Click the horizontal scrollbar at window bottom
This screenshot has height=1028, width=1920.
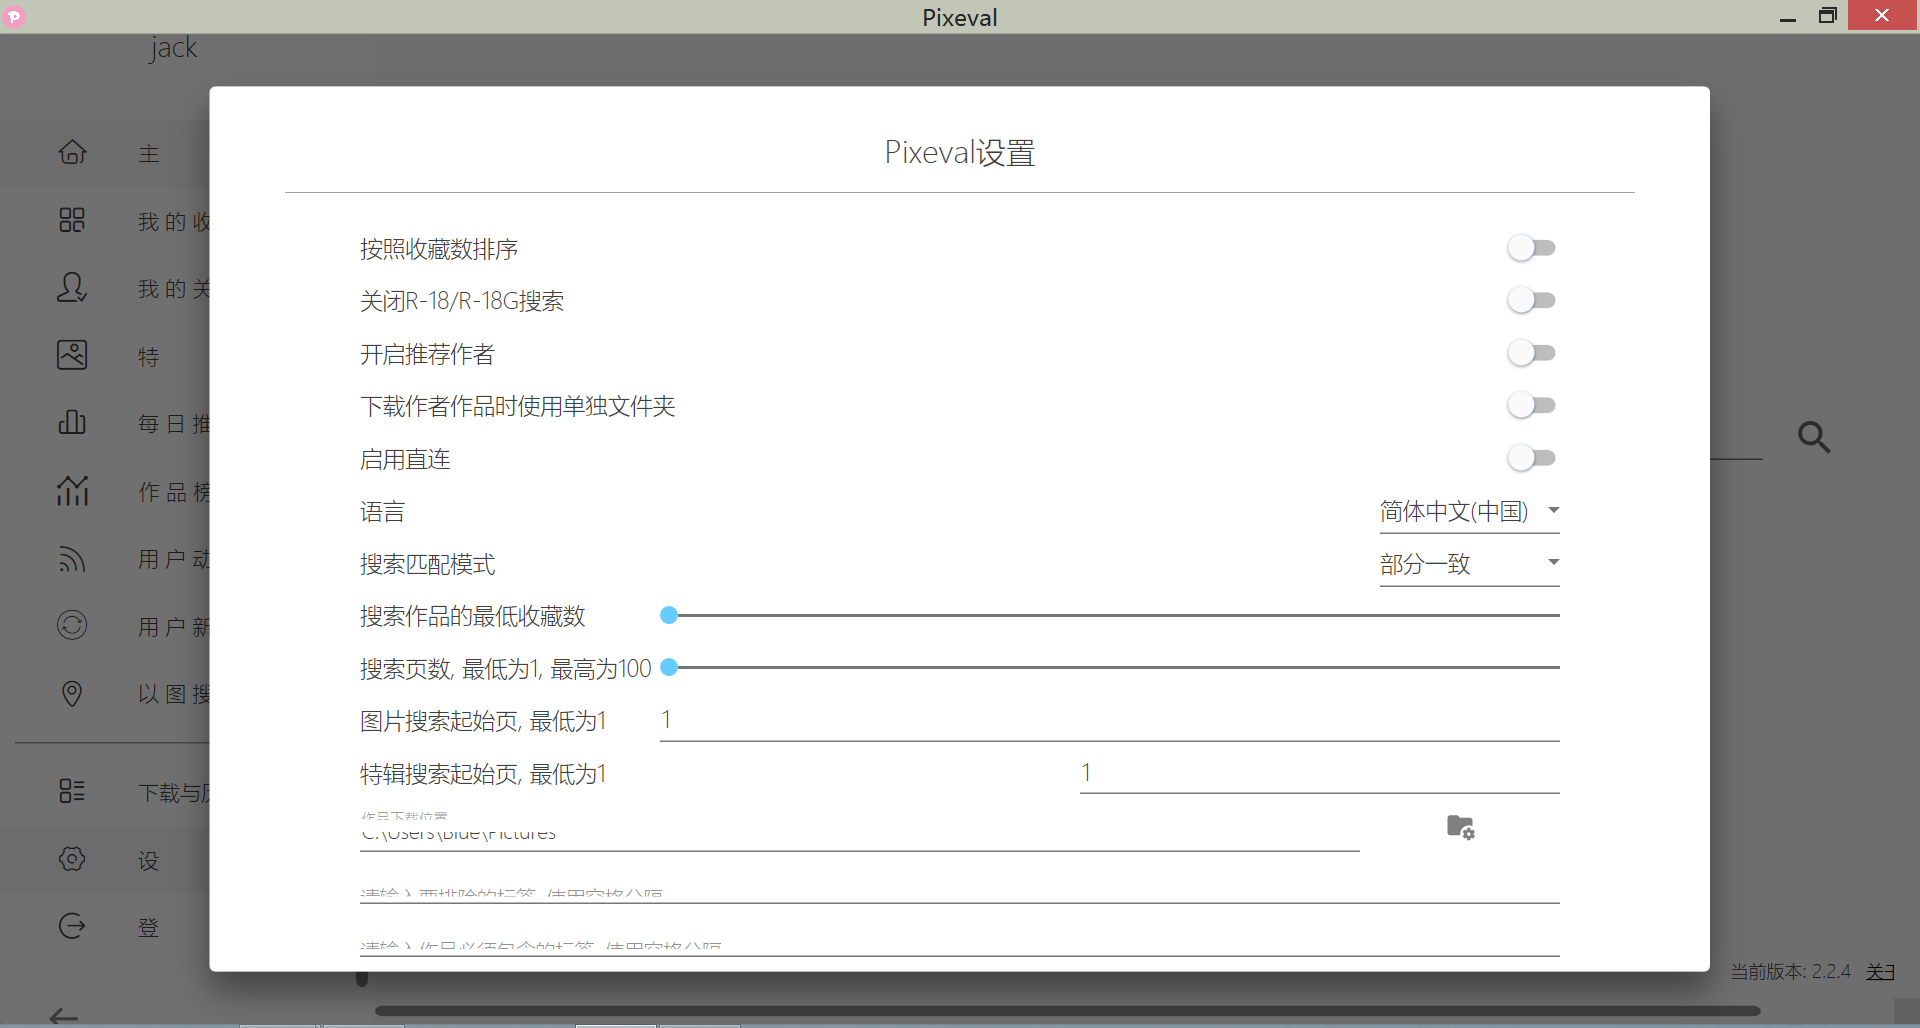pyautogui.click(x=1067, y=1011)
